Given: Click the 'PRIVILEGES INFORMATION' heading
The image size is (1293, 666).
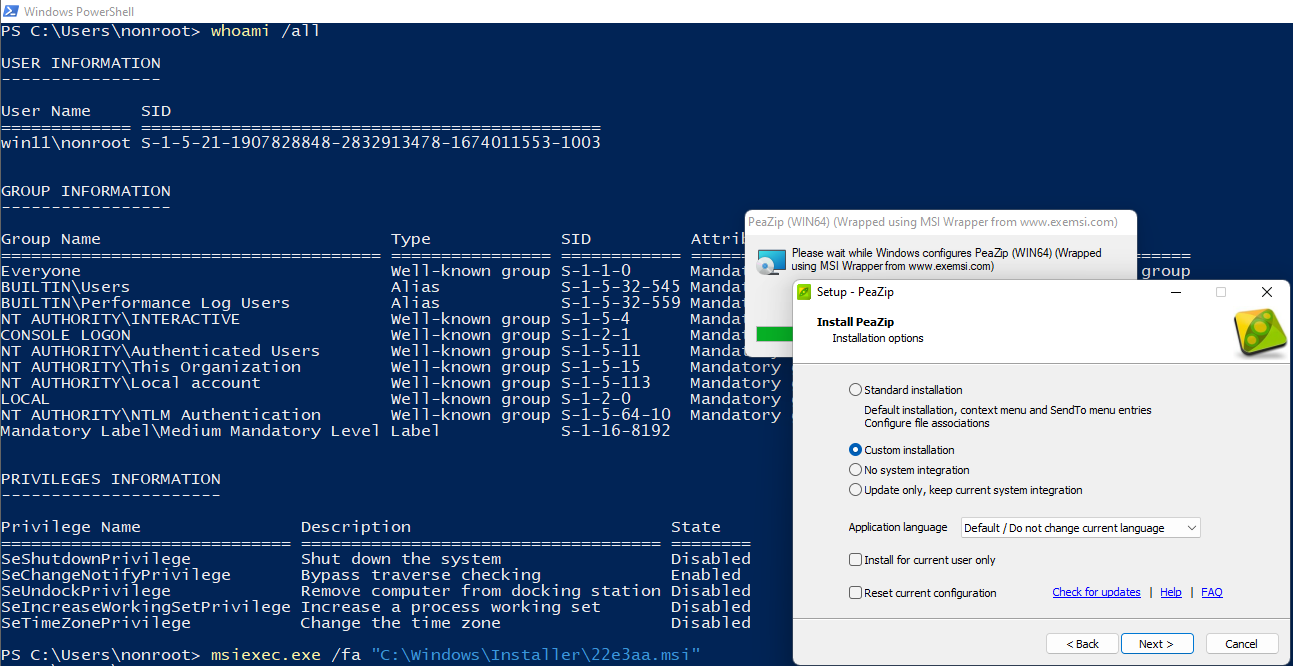Looking at the screenshot, I should [111, 479].
